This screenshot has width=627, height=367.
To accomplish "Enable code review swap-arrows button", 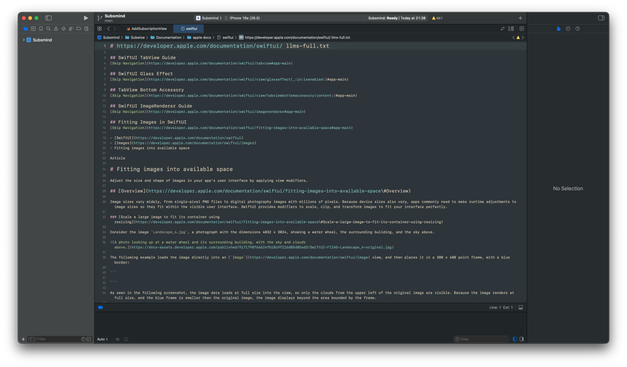I will (x=503, y=29).
